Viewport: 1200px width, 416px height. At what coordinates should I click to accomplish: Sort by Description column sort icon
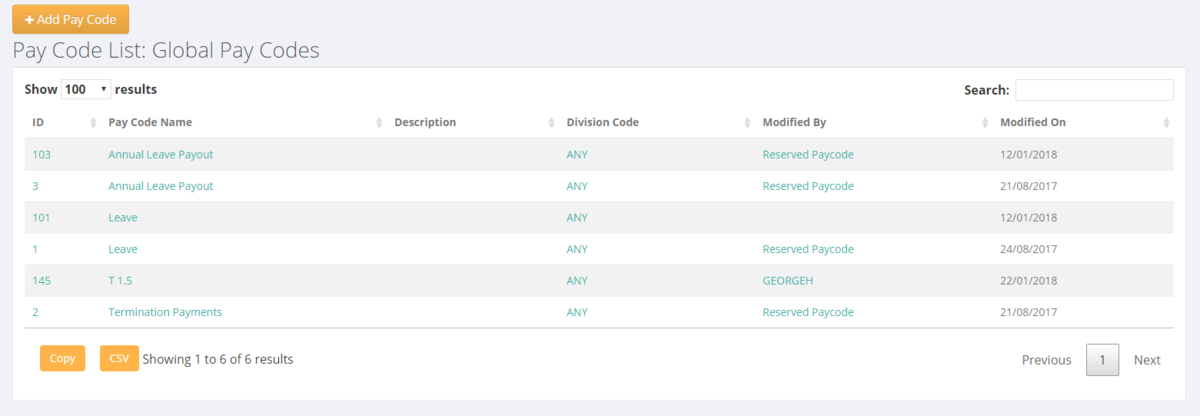(551, 123)
